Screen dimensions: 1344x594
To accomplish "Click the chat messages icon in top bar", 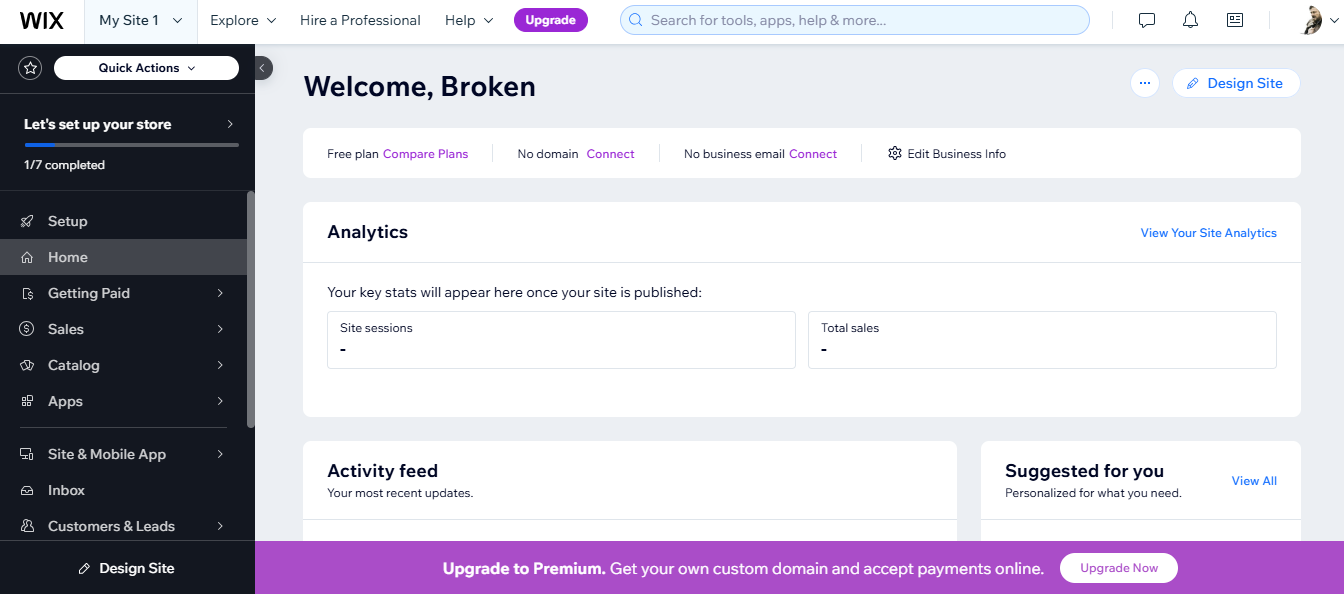I will pos(1147,20).
